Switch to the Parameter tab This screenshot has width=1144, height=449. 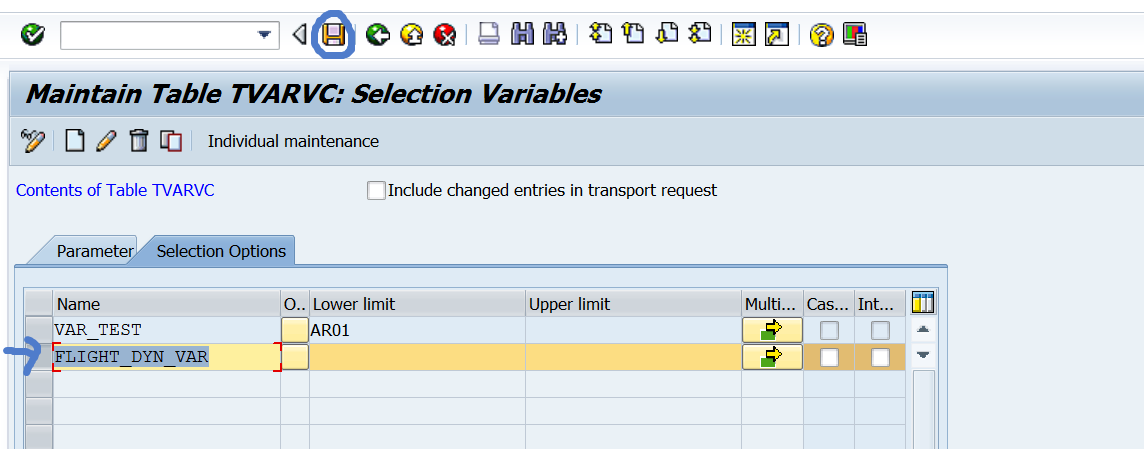tap(94, 251)
